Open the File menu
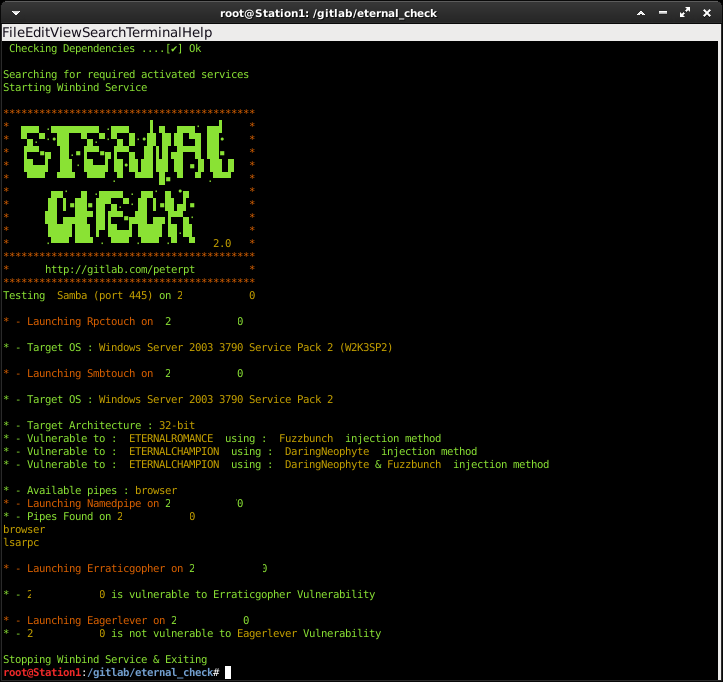The height and width of the screenshot is (682, 723). 13,32
